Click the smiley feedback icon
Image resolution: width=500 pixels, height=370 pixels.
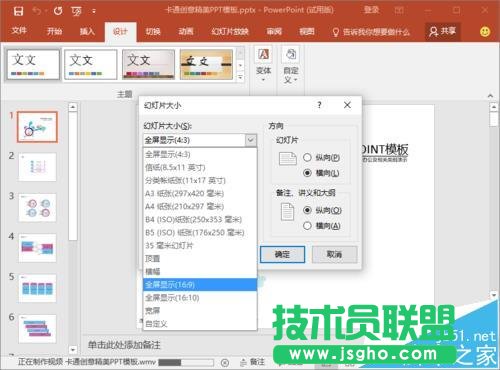pyautogui.click(x=485, y=32)
